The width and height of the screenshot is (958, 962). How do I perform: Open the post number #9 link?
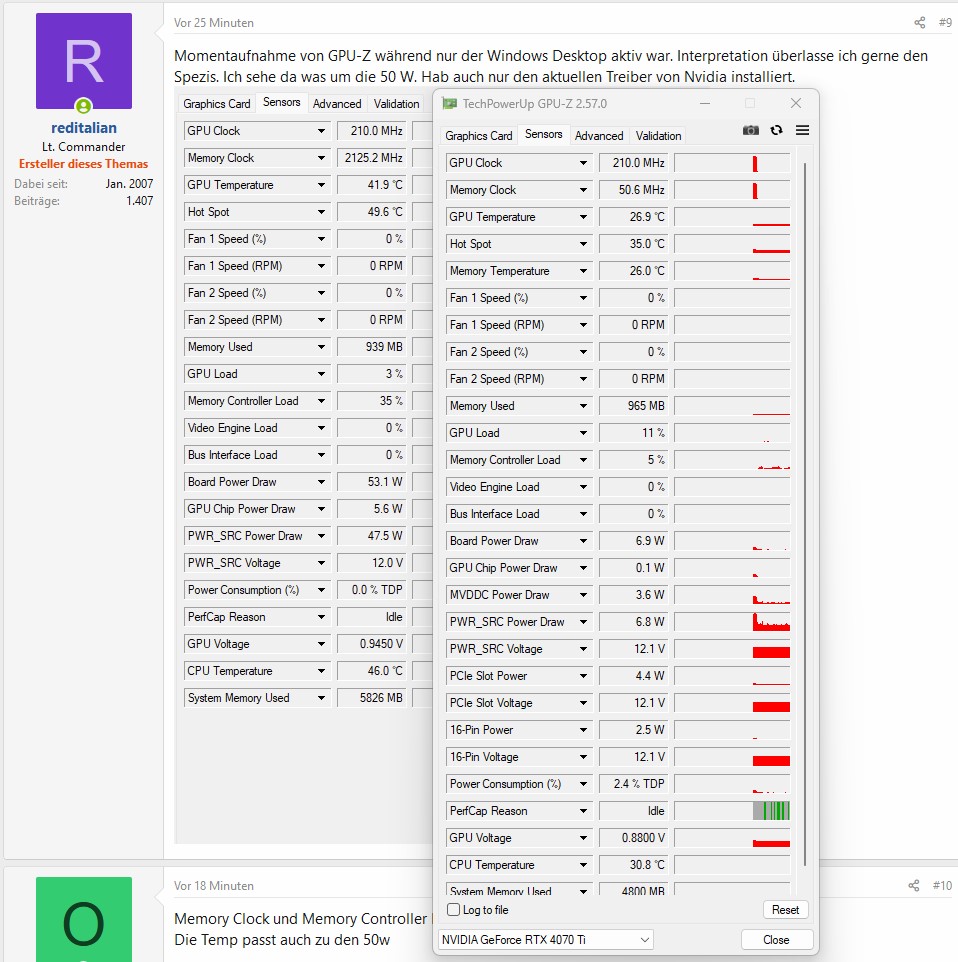pyautogui.click(x=945, y=23)
